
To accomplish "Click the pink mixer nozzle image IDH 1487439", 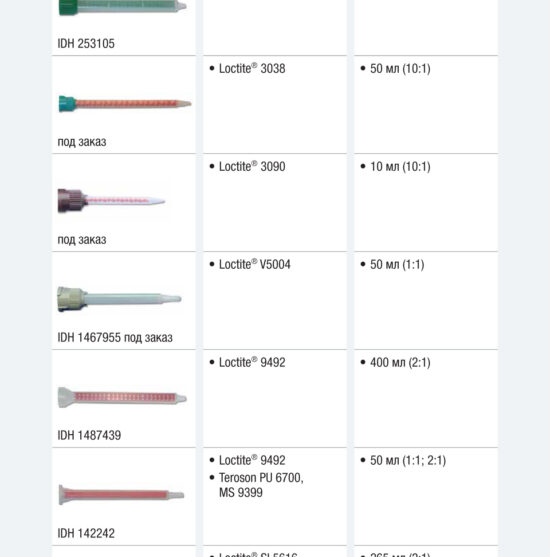I will (x=122, y=398).
